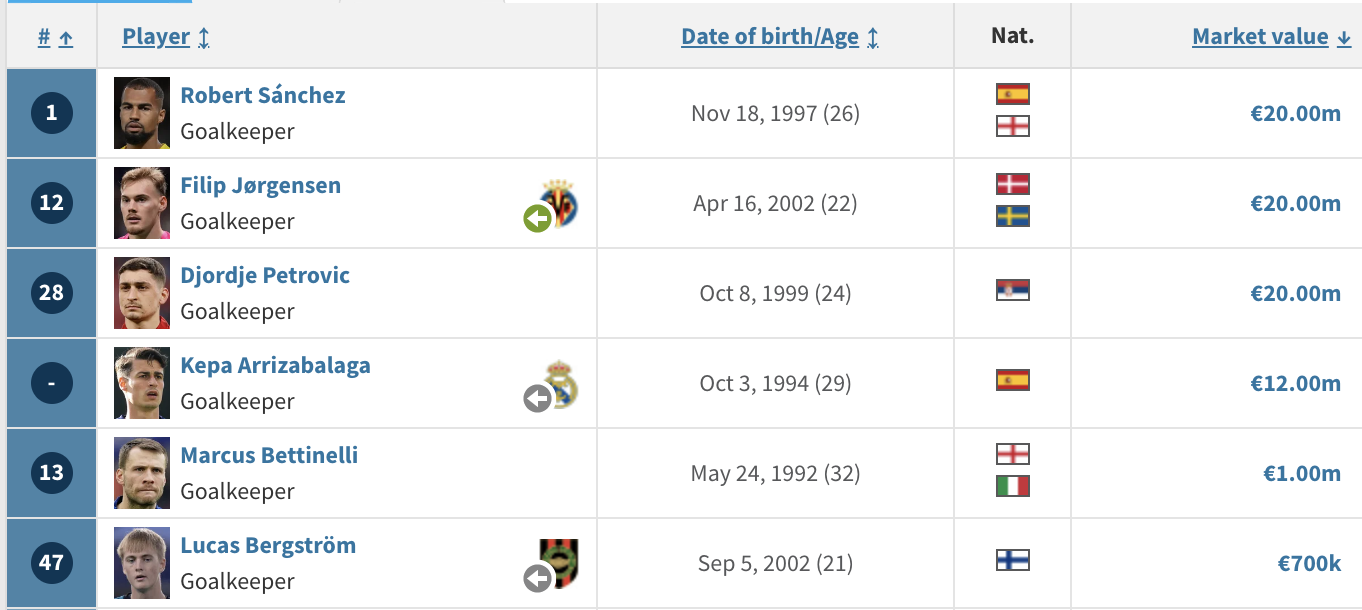Click the Real Madrid club crest icon
The image size is (1362, 610).
tap(561, 384)
